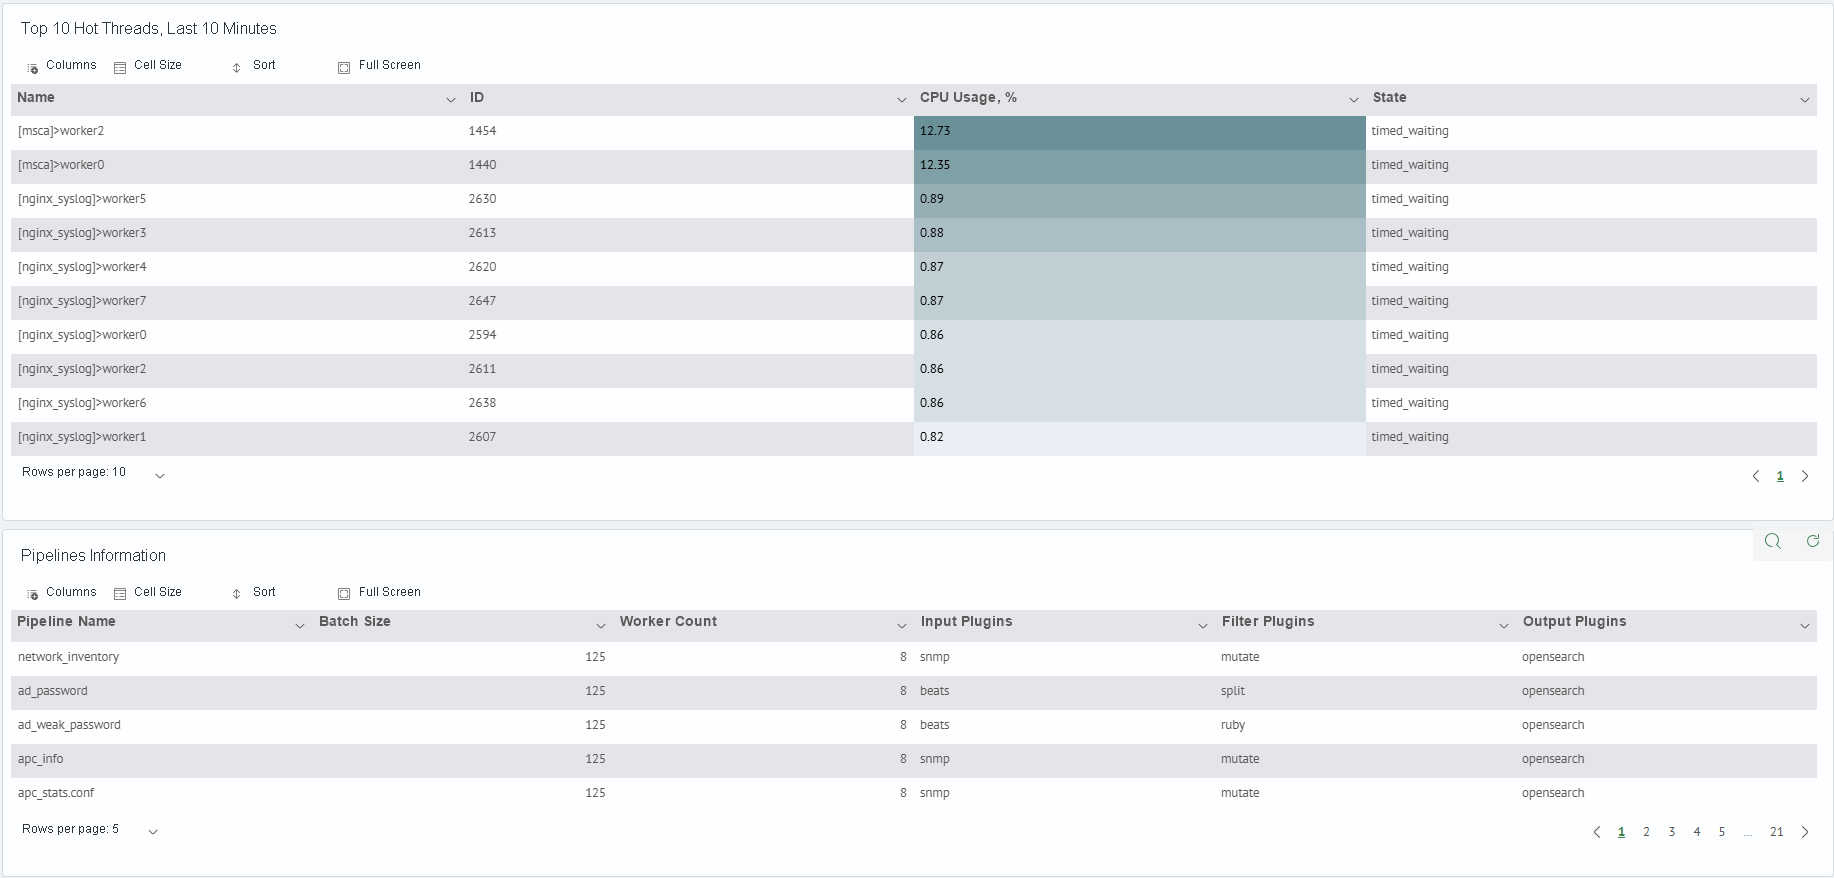Open Full Screen for the Hot Threads table
This screenshot has width=1834, height=878.
click(x=379, y=66)
